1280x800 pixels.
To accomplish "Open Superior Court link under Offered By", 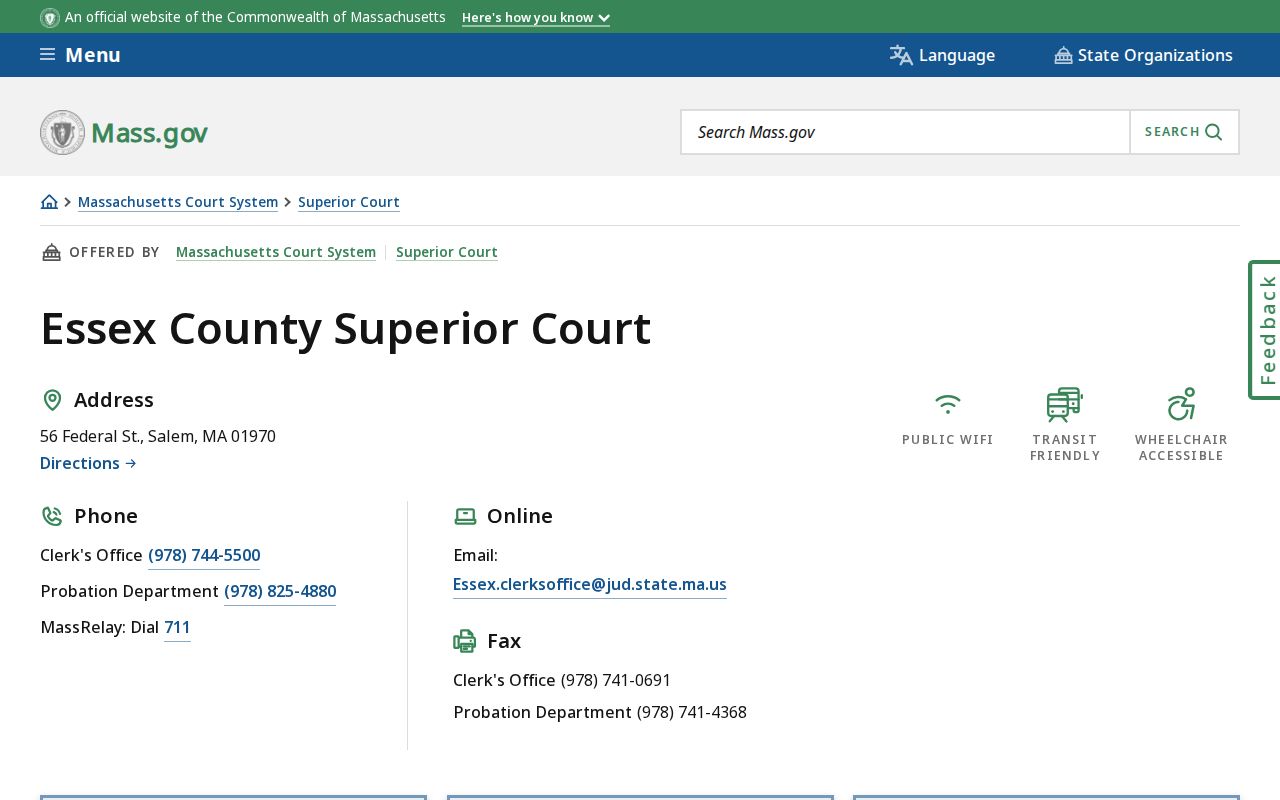I will (447, 252).
